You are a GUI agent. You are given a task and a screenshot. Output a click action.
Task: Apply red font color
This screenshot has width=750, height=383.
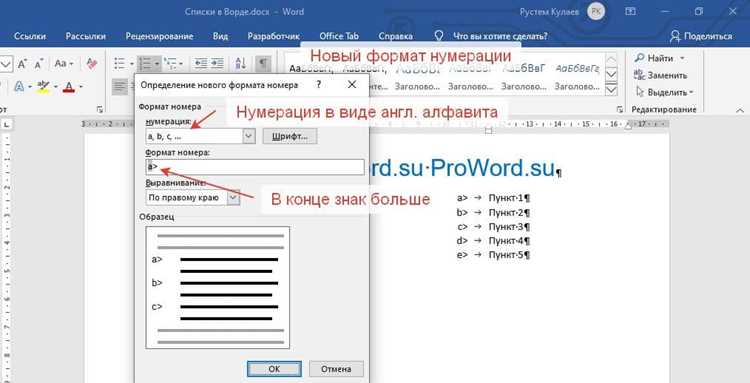(69, 87)
